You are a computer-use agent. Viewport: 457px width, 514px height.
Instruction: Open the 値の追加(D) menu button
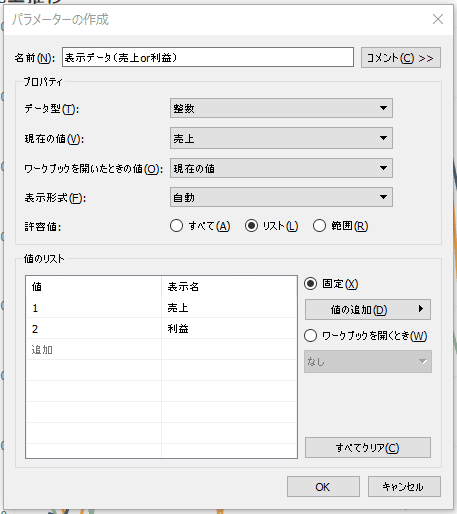(368, 309)
